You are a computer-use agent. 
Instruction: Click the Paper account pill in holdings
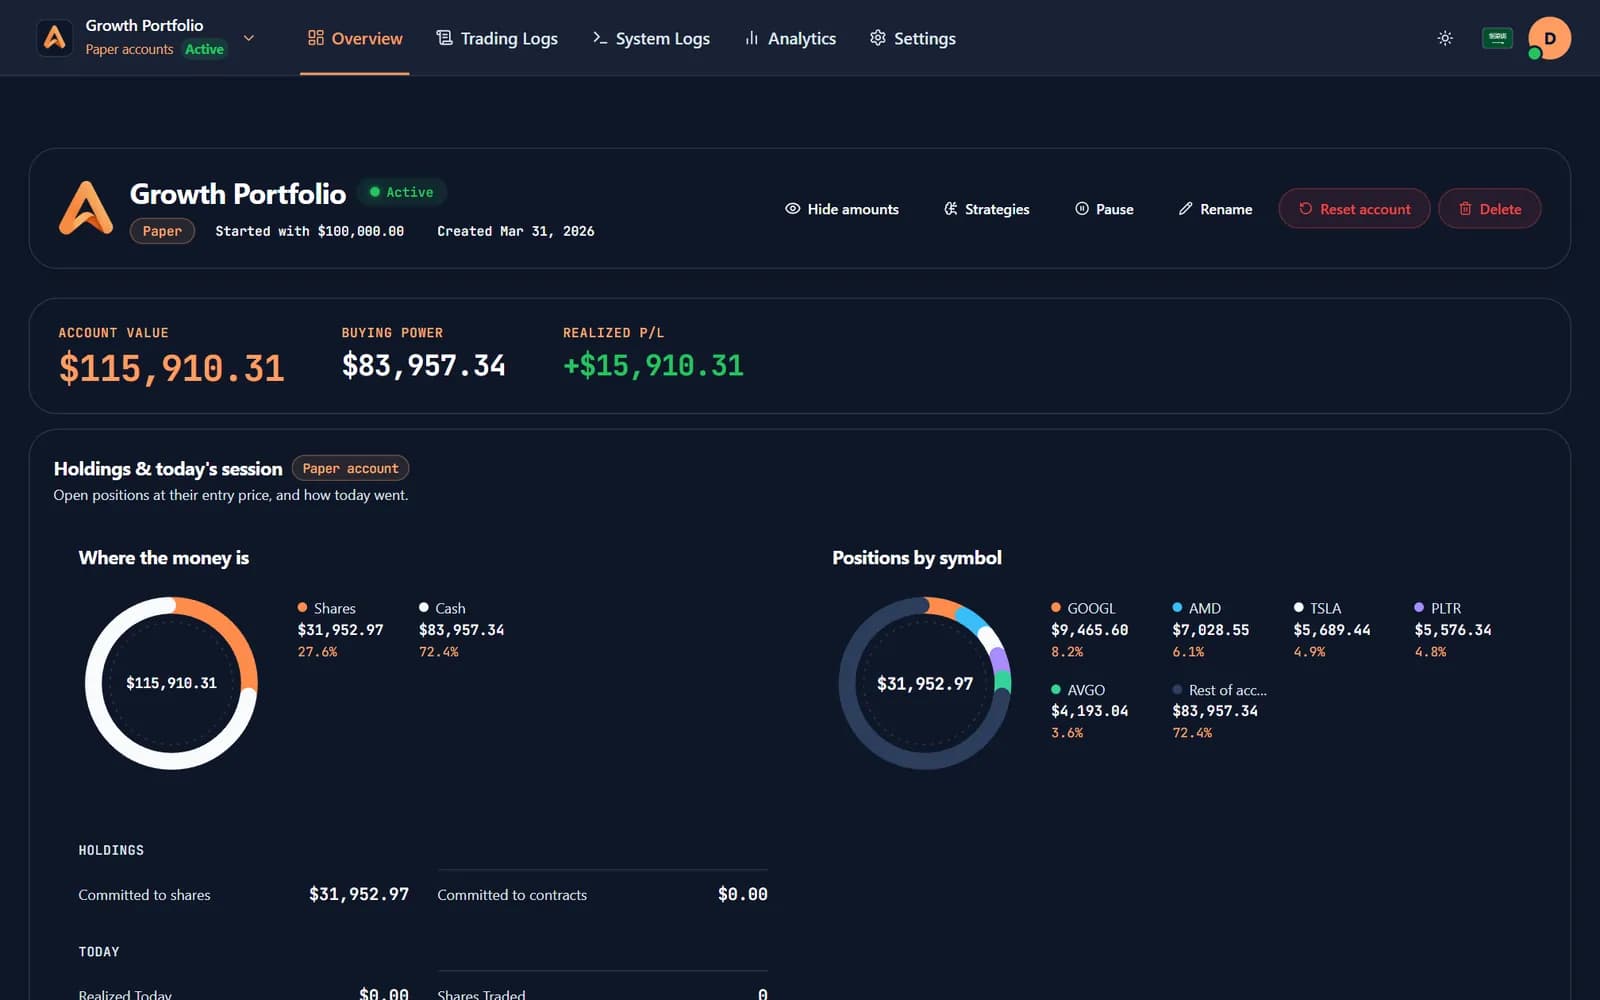(x=350, y=468)
